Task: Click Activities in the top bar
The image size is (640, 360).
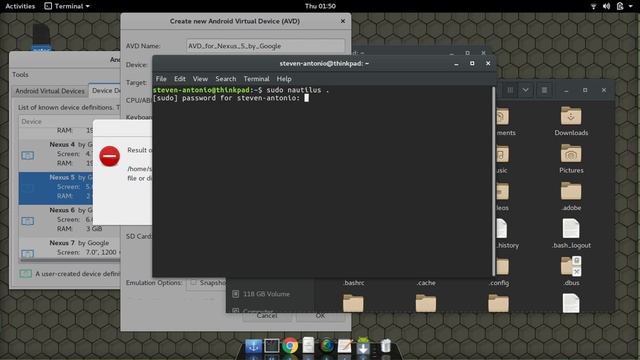Action: click(x=20, y=6)
